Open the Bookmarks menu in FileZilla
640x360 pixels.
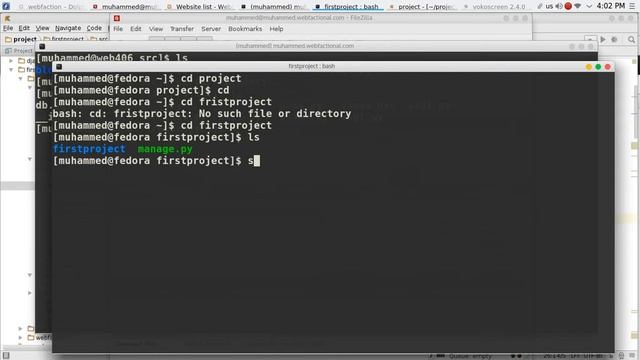[245, 29]
